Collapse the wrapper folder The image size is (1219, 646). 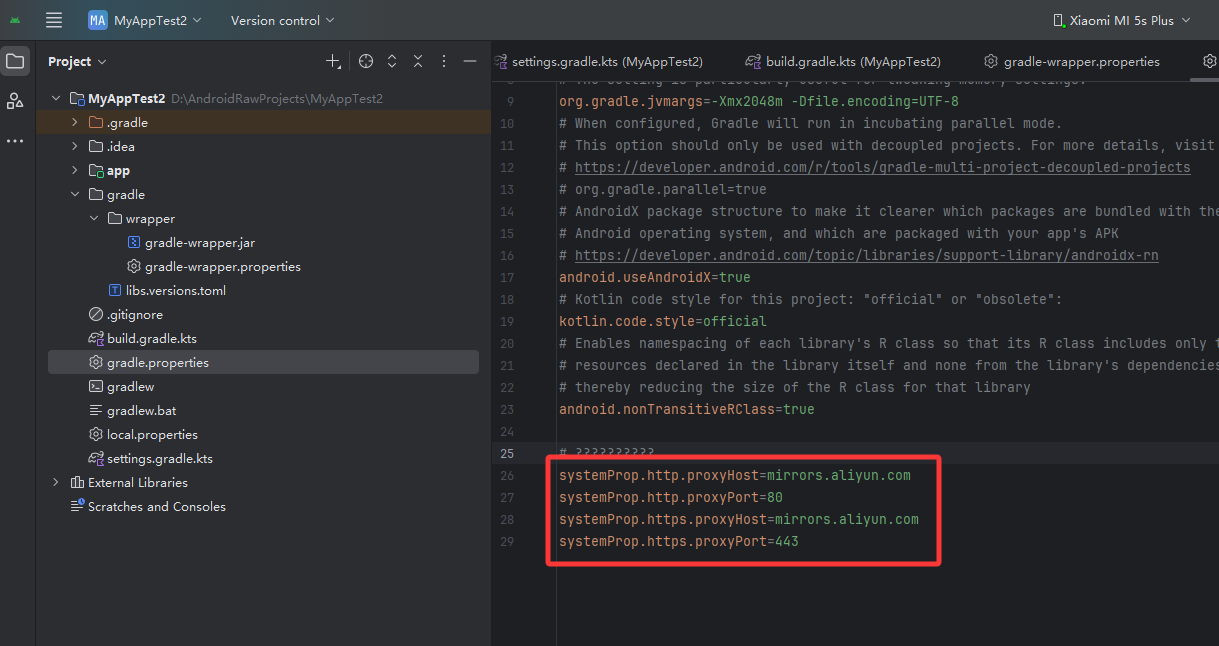point(93,219)
